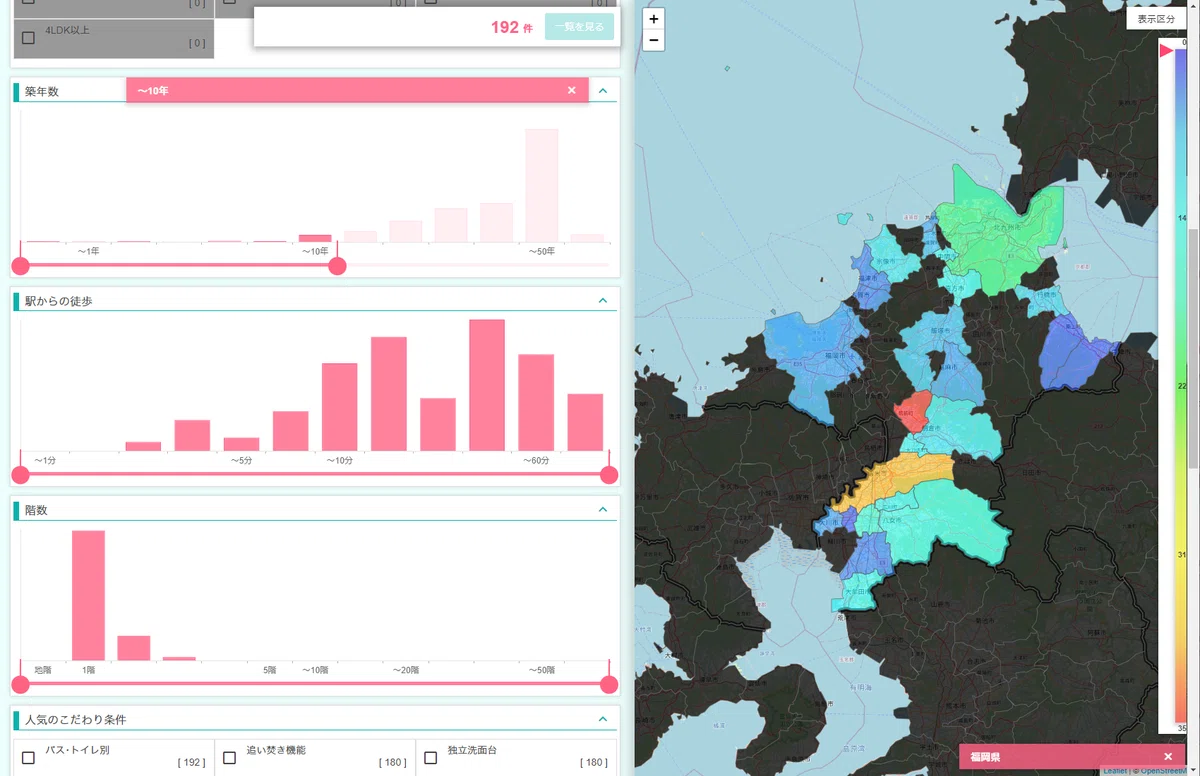Check the 独立洗面台 option
Image resolution: width=1200 pixels, height=776 pixels.
point(430,758)
